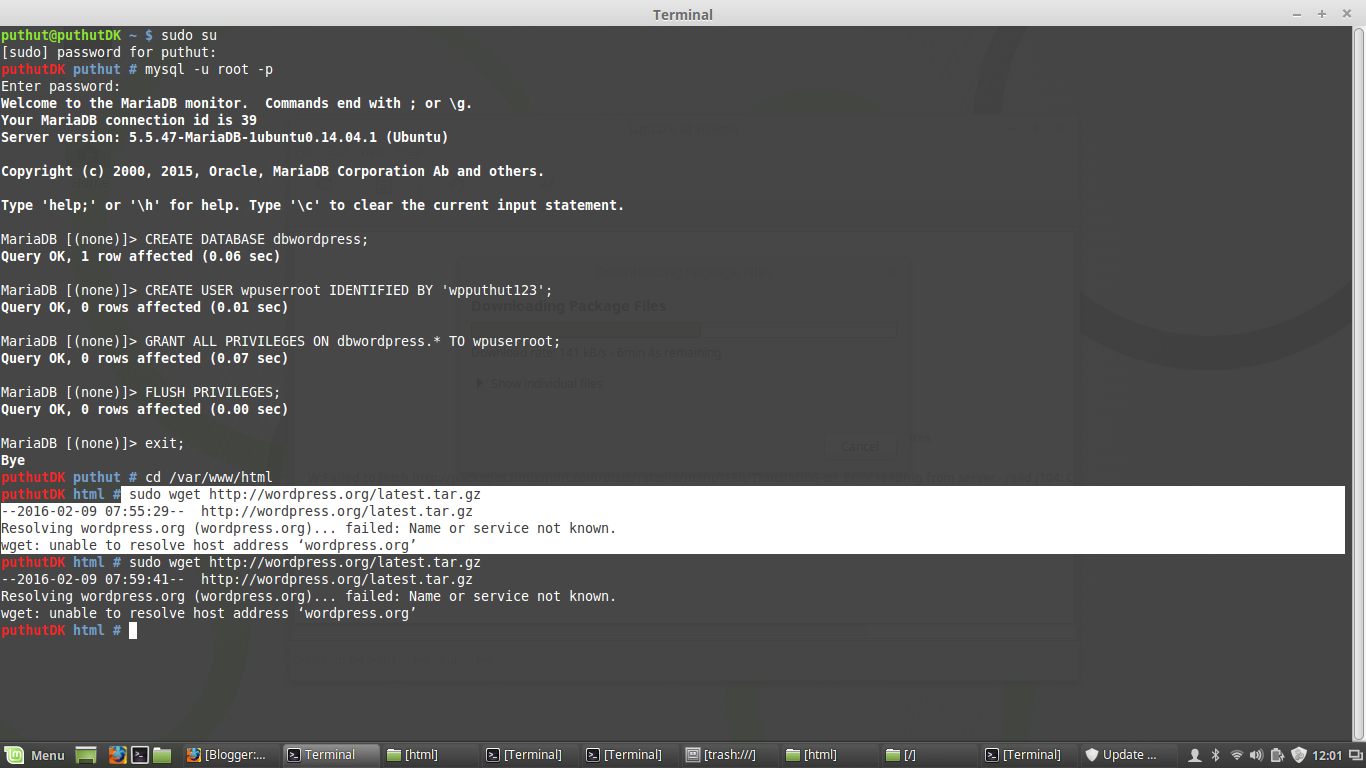Image resolution: width=1366 pixels, height=768 pixels.
Task: Expand the clock to show the calendar
Action: (x=1327, y=755)
